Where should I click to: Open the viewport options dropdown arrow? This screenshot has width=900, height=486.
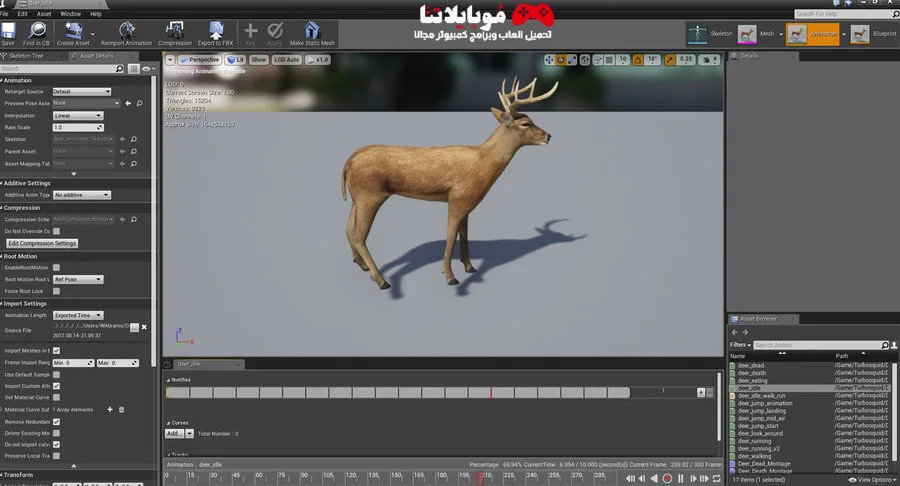pos(170,60)
